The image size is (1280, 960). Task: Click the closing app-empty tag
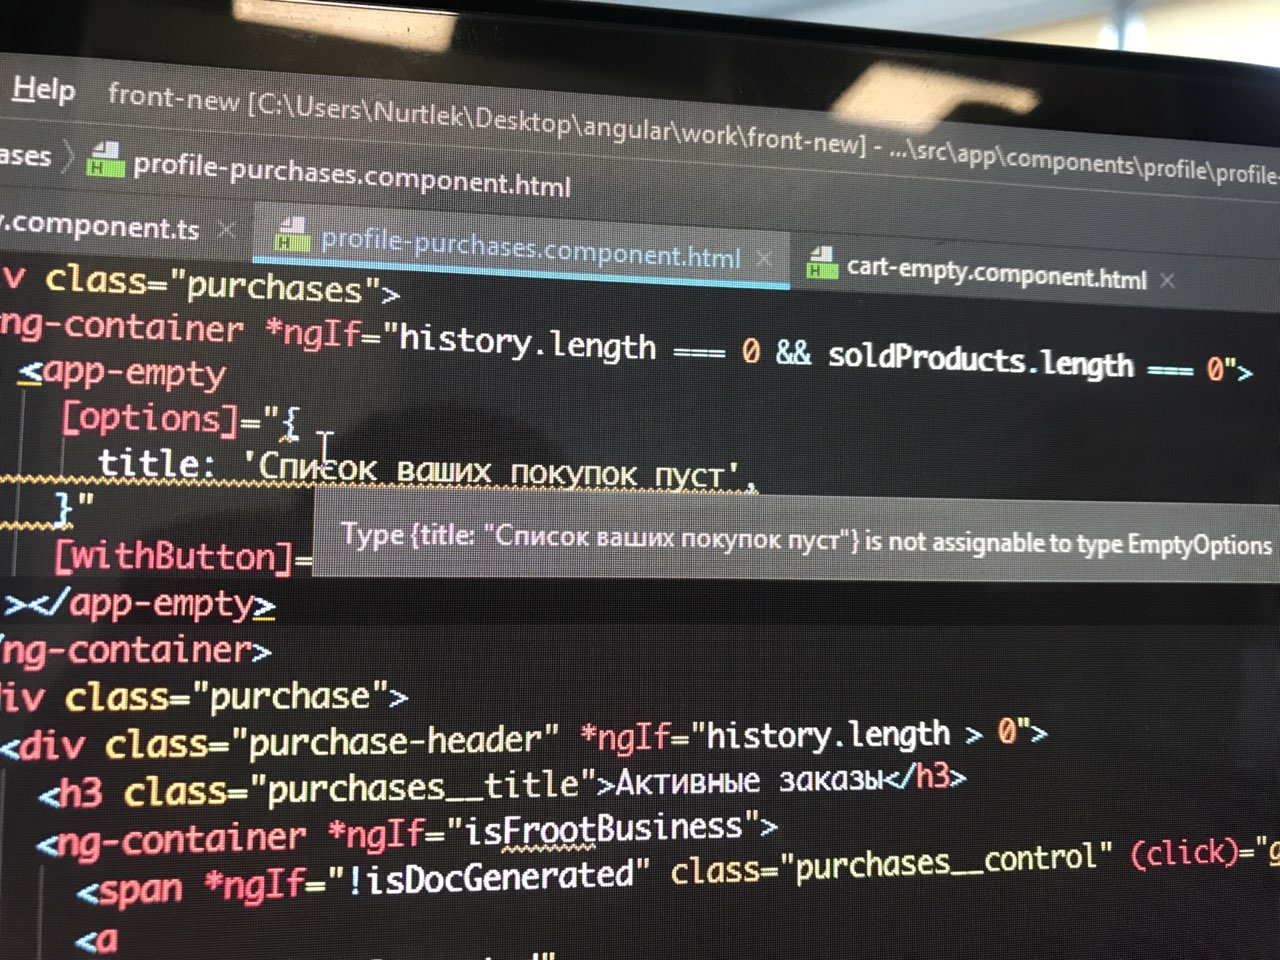pos(140,604)
